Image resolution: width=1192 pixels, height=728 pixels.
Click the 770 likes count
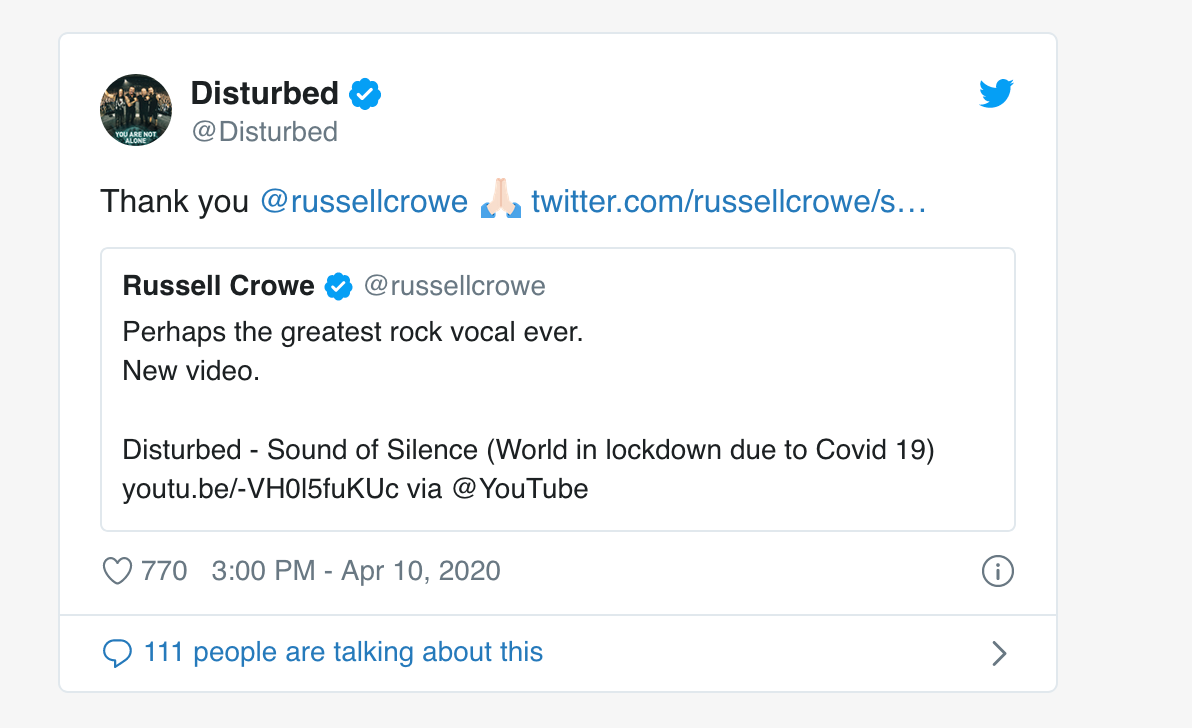tap(164, 571)
